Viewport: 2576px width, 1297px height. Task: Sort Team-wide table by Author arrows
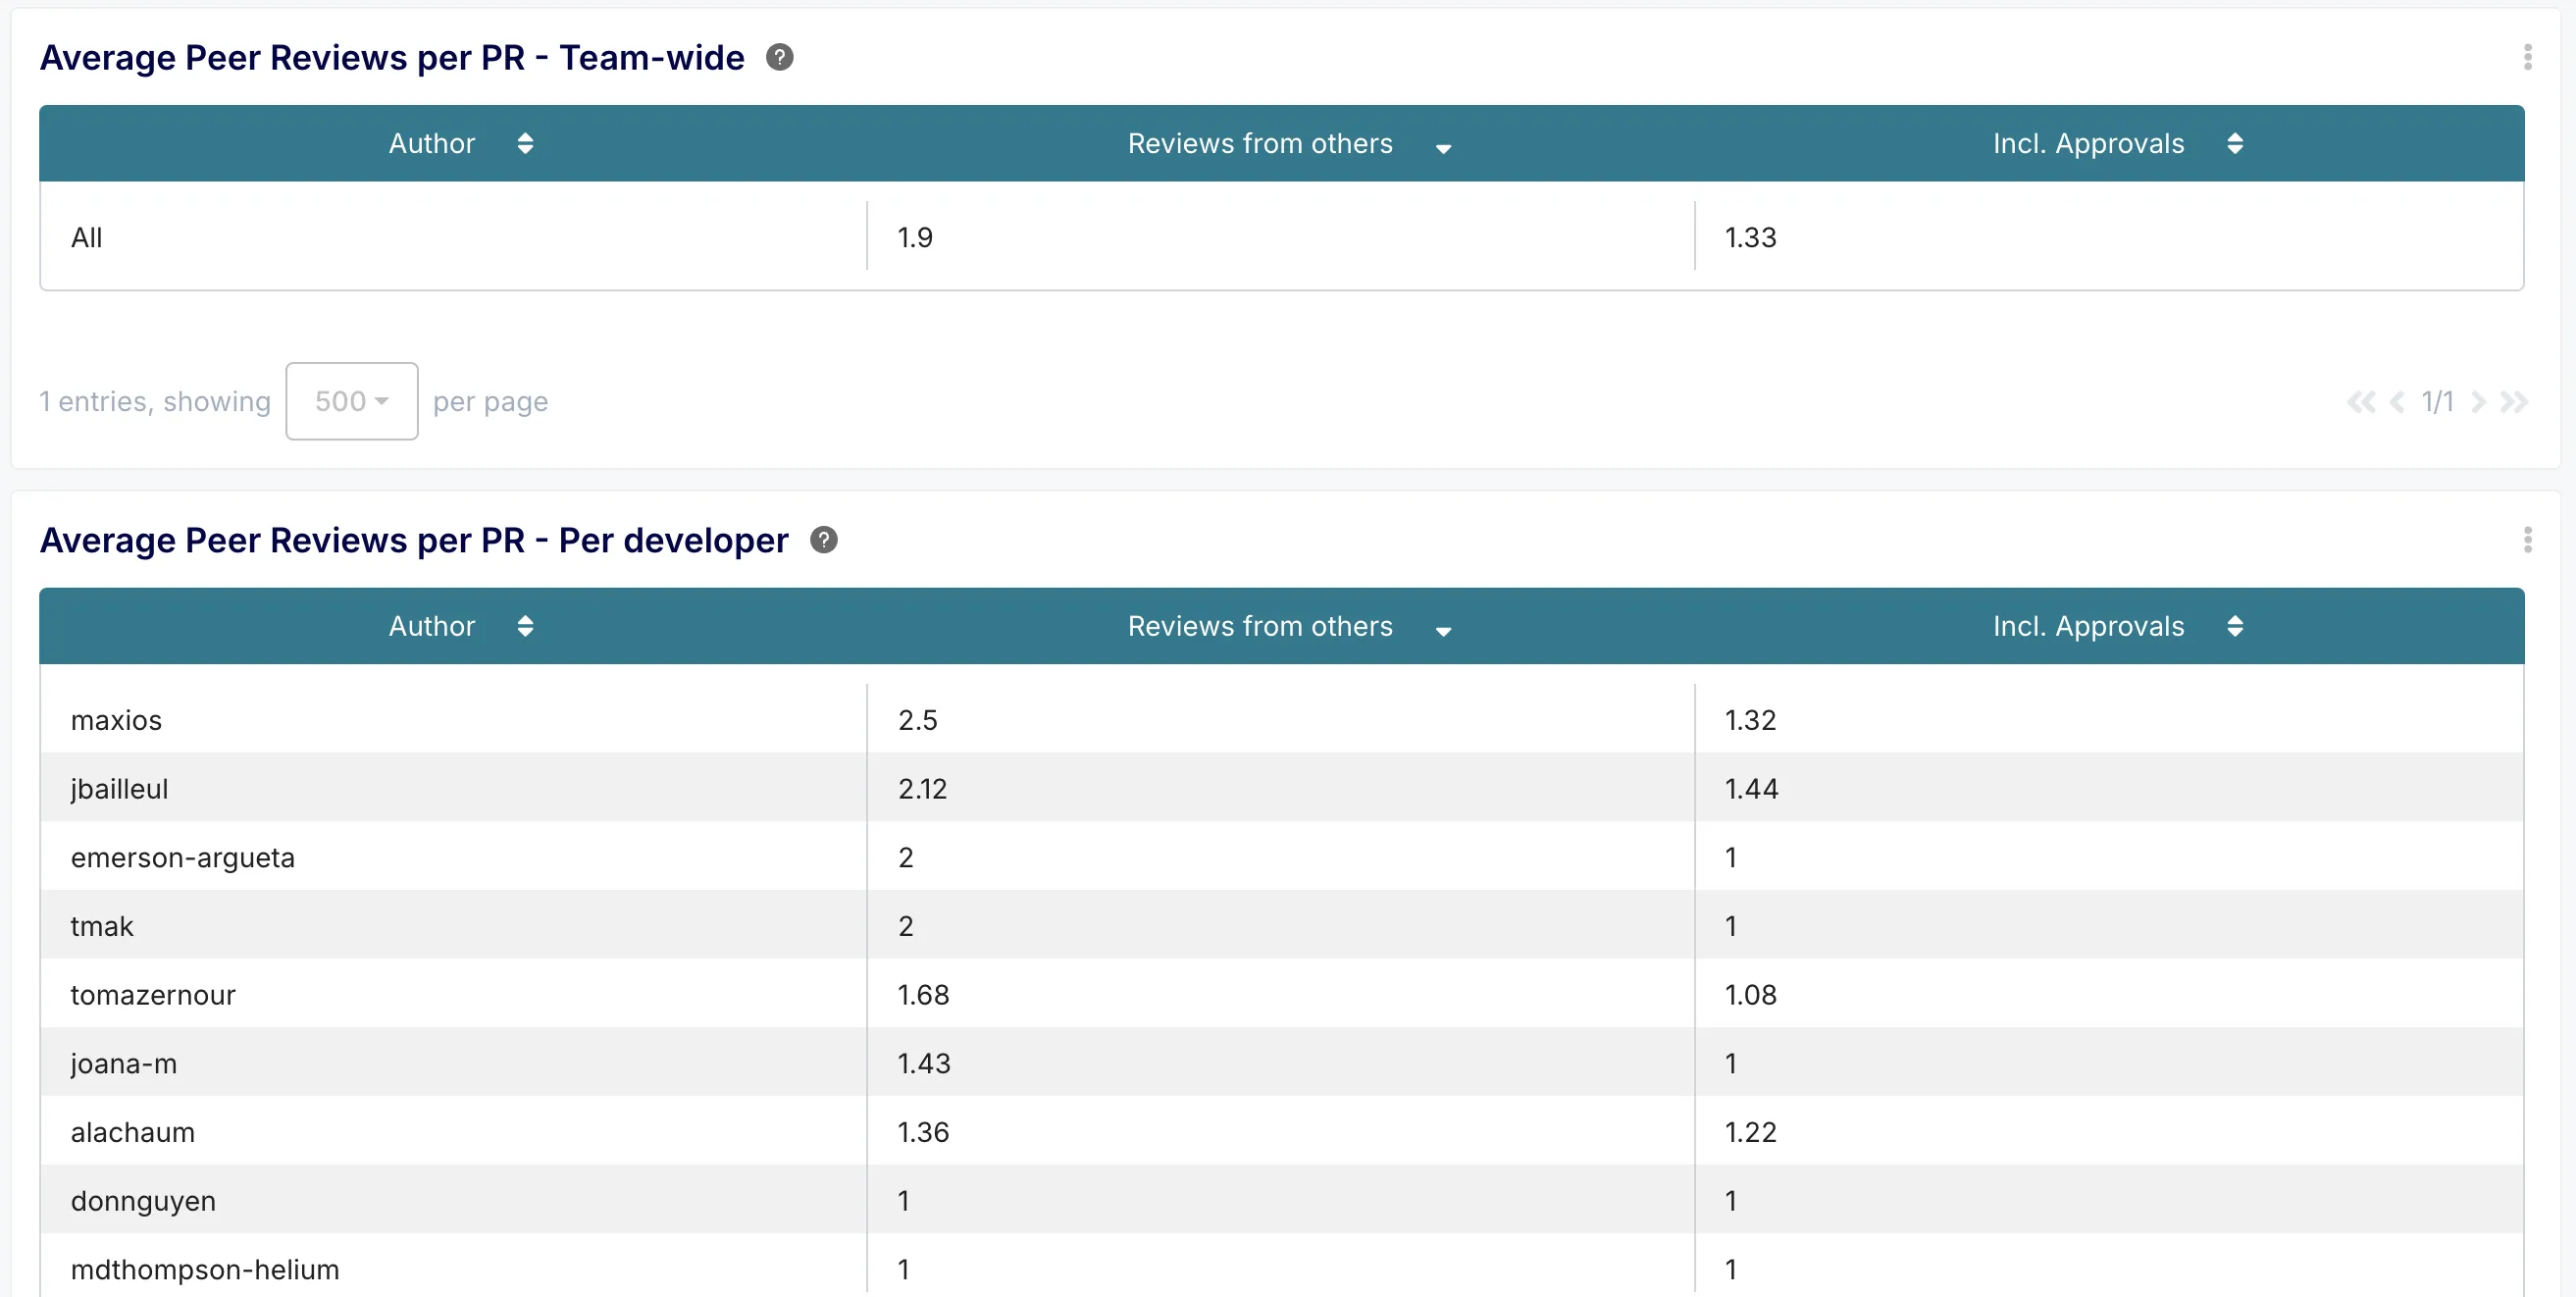525,144
